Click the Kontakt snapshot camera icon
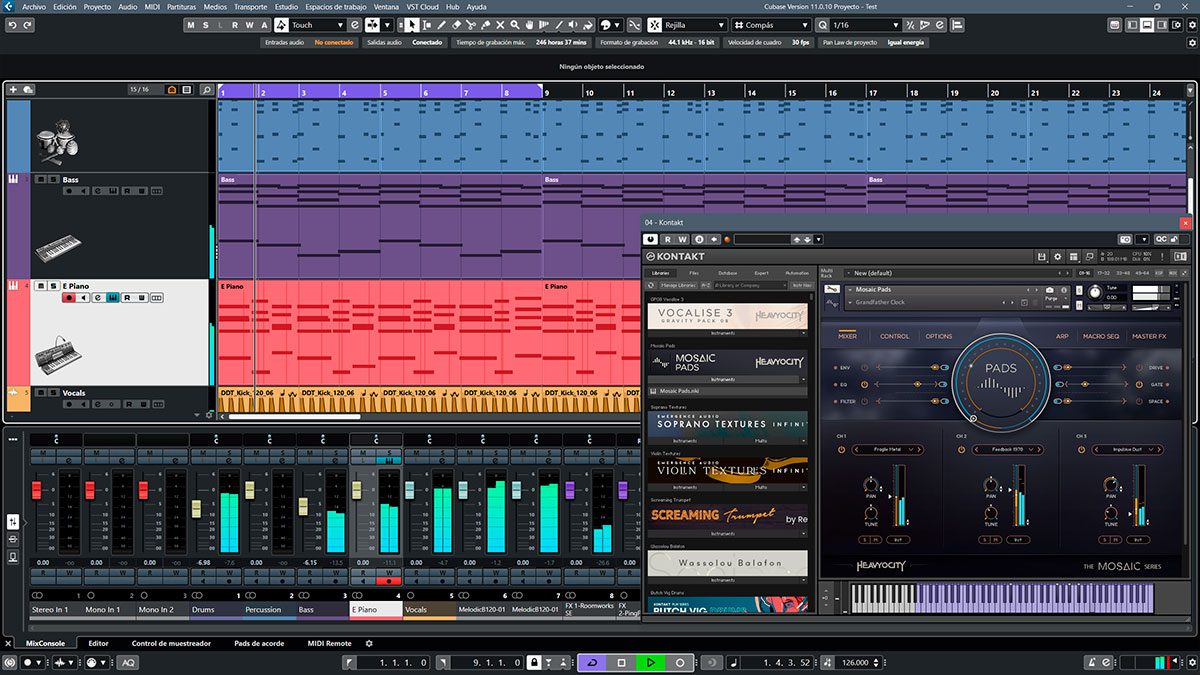The height and width of the screenshot is (675, 1200). [1125, 239]
